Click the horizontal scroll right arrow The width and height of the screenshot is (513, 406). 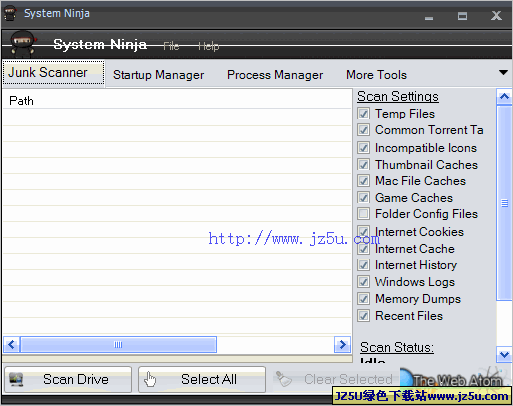point(342,344)
